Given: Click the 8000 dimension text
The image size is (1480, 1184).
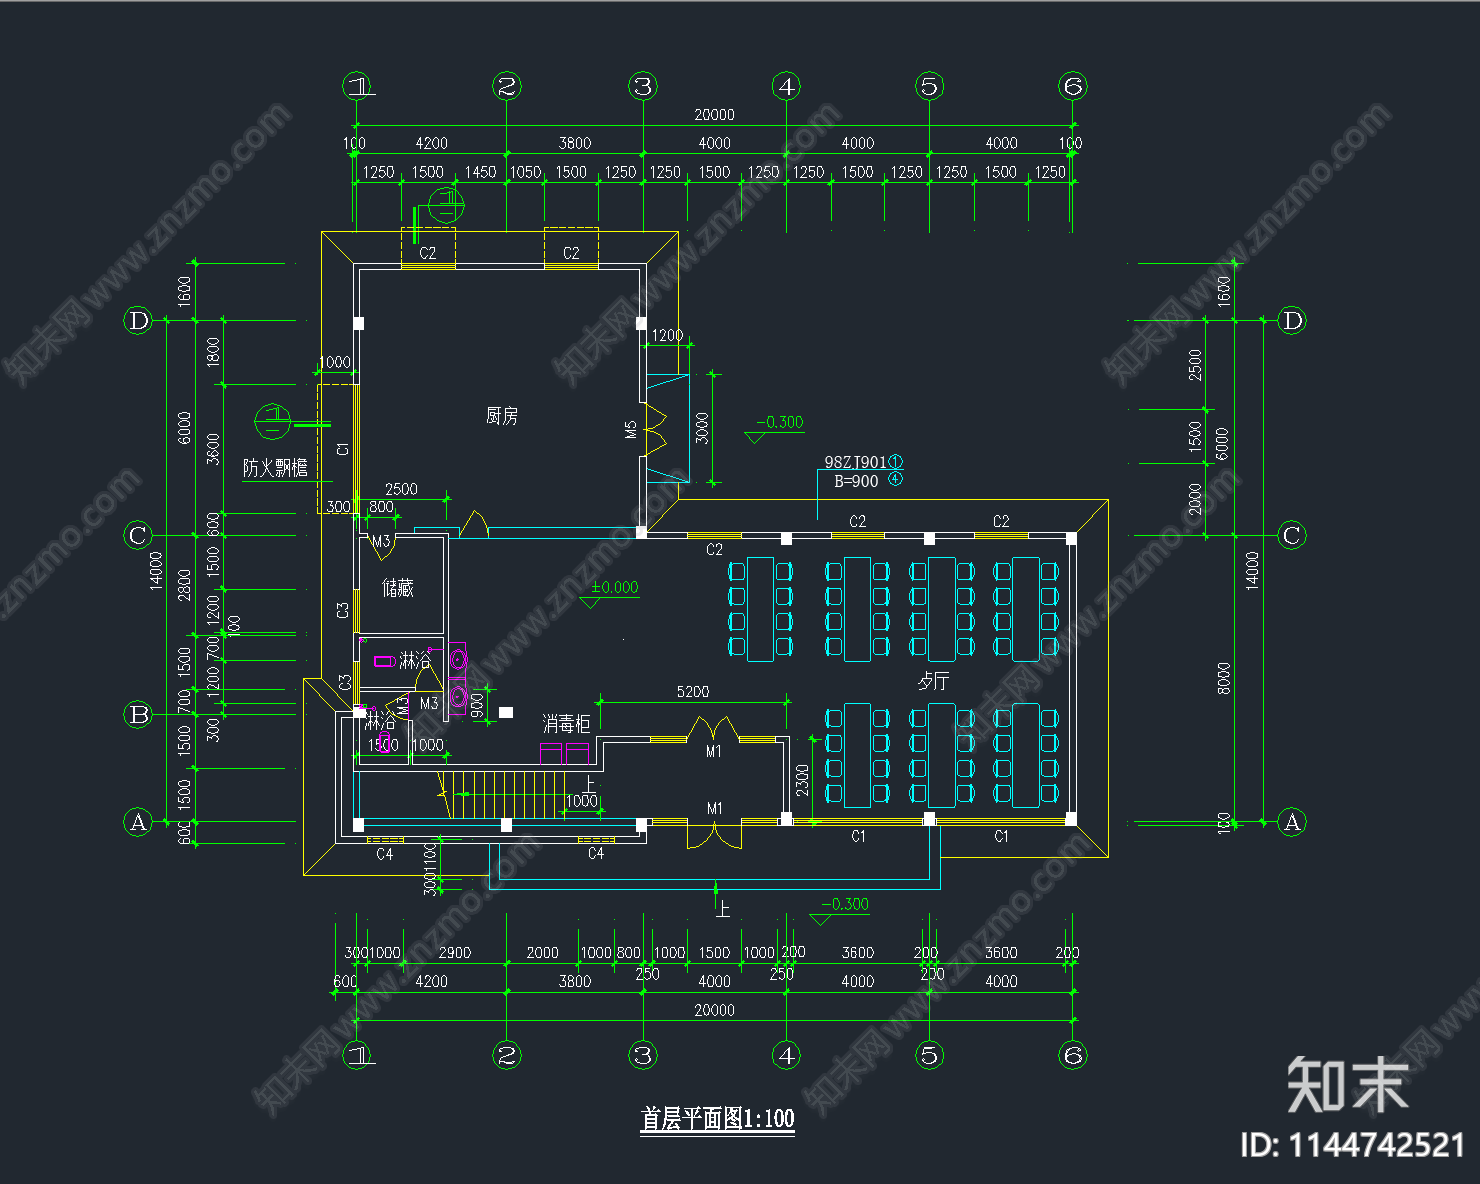Looking at the screenshot, I should click(x=1223, y=678).
